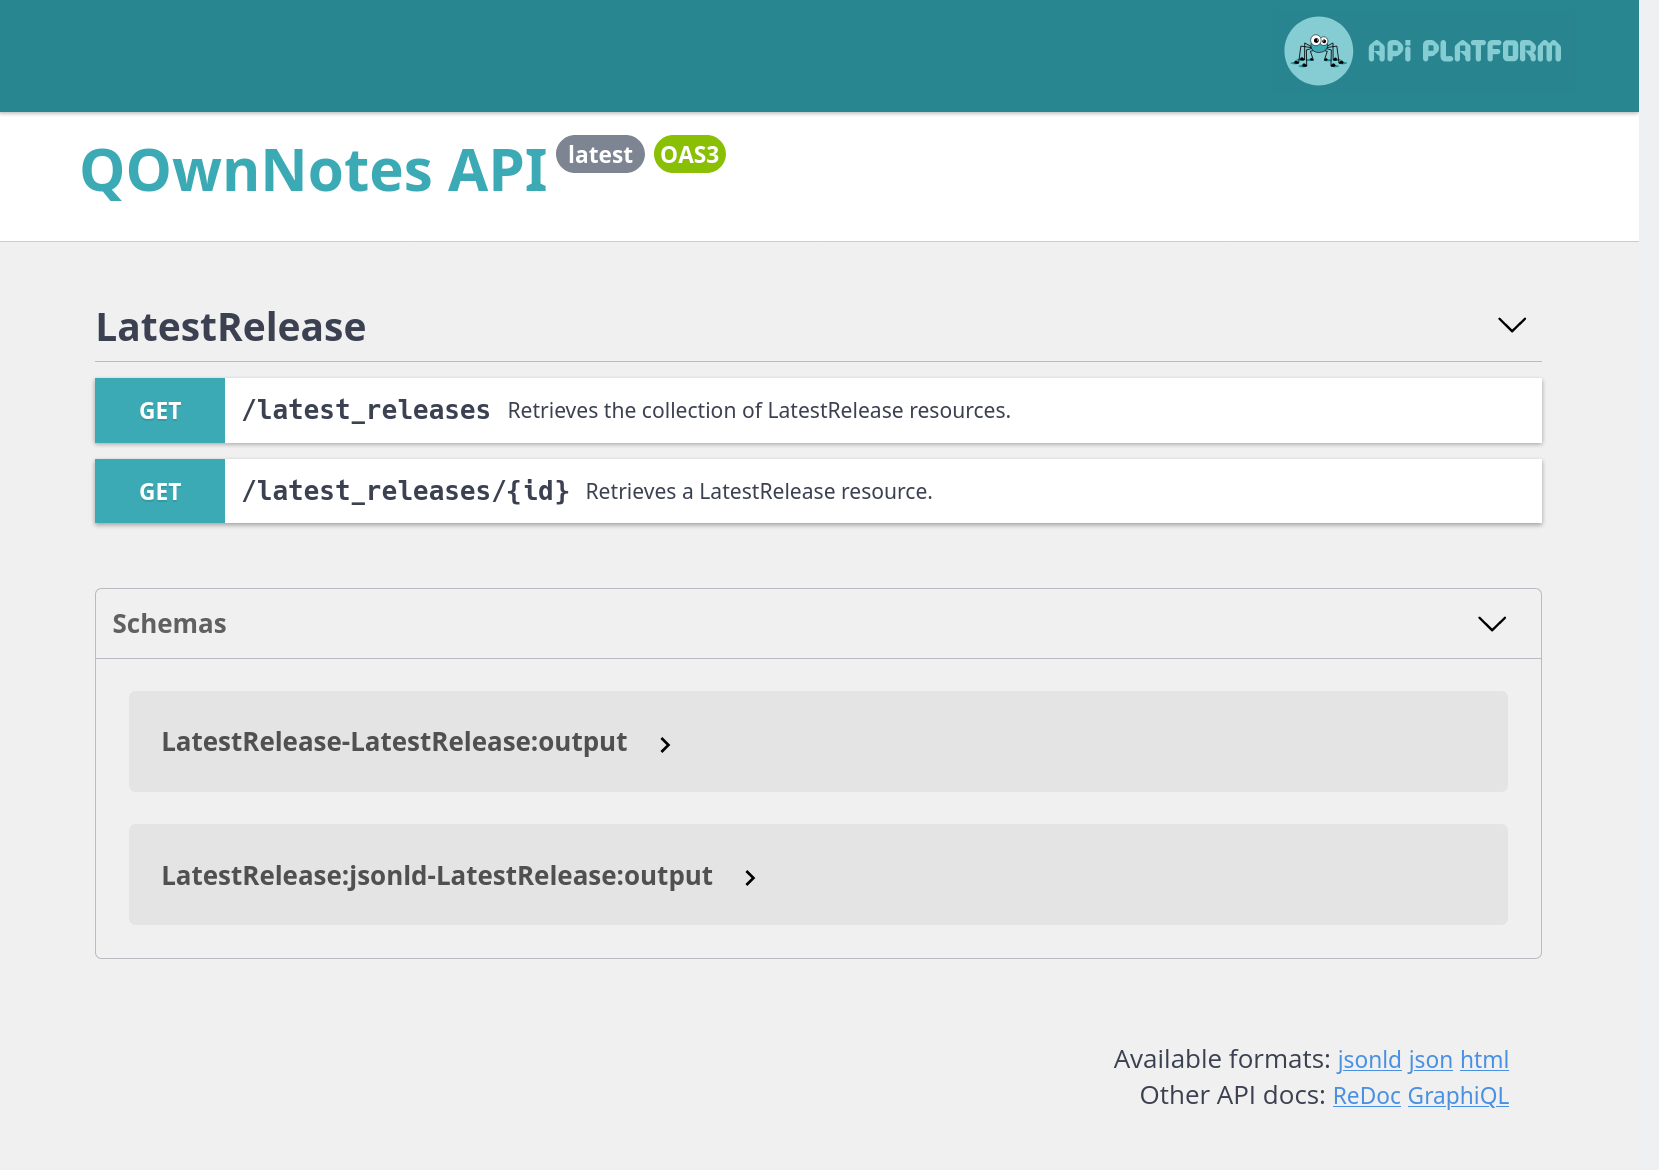Viewport: 1659px width, 1170px height.
Task: View the API in jsonld format
Action: 1369,1059
